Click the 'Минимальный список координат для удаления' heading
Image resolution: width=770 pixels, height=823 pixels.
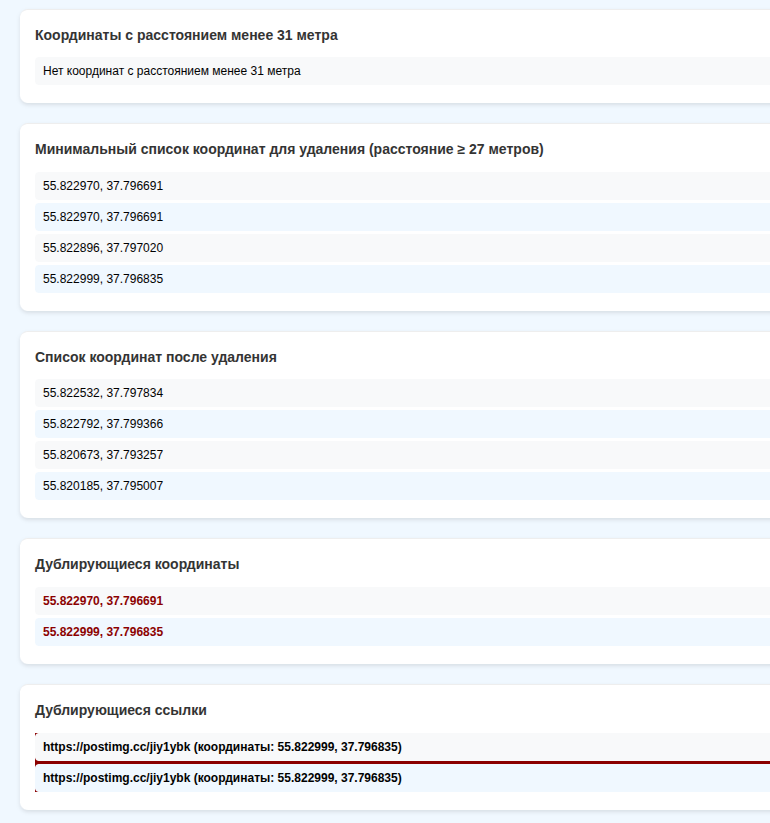(289, 150)
